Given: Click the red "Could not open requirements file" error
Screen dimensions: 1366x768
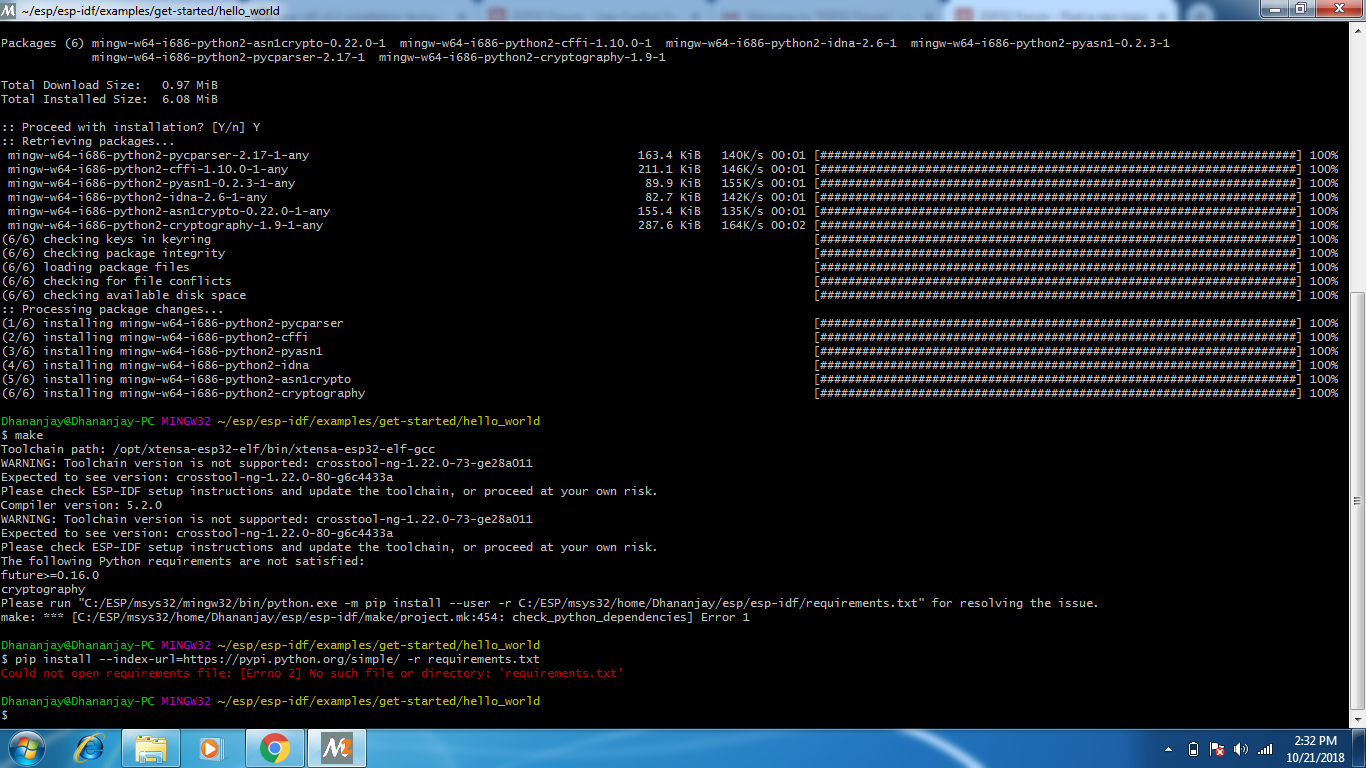Looking at the screenshot, I should pyautogui.click(x=312, y=673).
